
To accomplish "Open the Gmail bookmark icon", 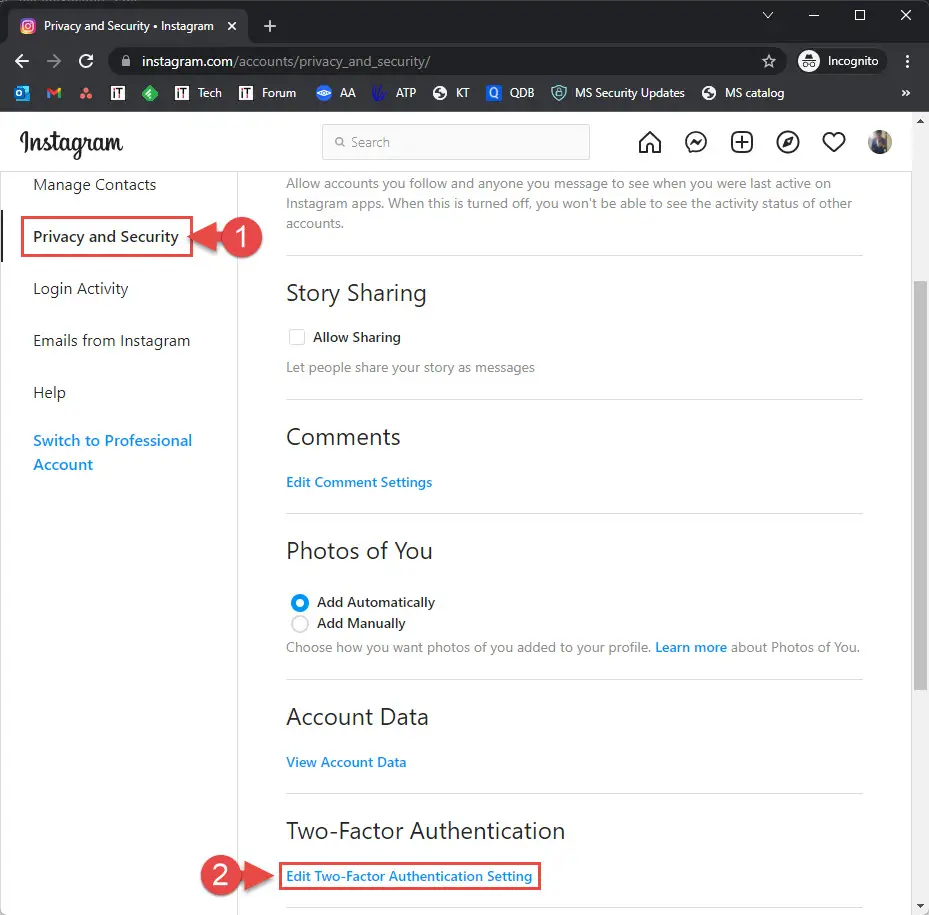I will pyautogui.click(x=54, y=93).
